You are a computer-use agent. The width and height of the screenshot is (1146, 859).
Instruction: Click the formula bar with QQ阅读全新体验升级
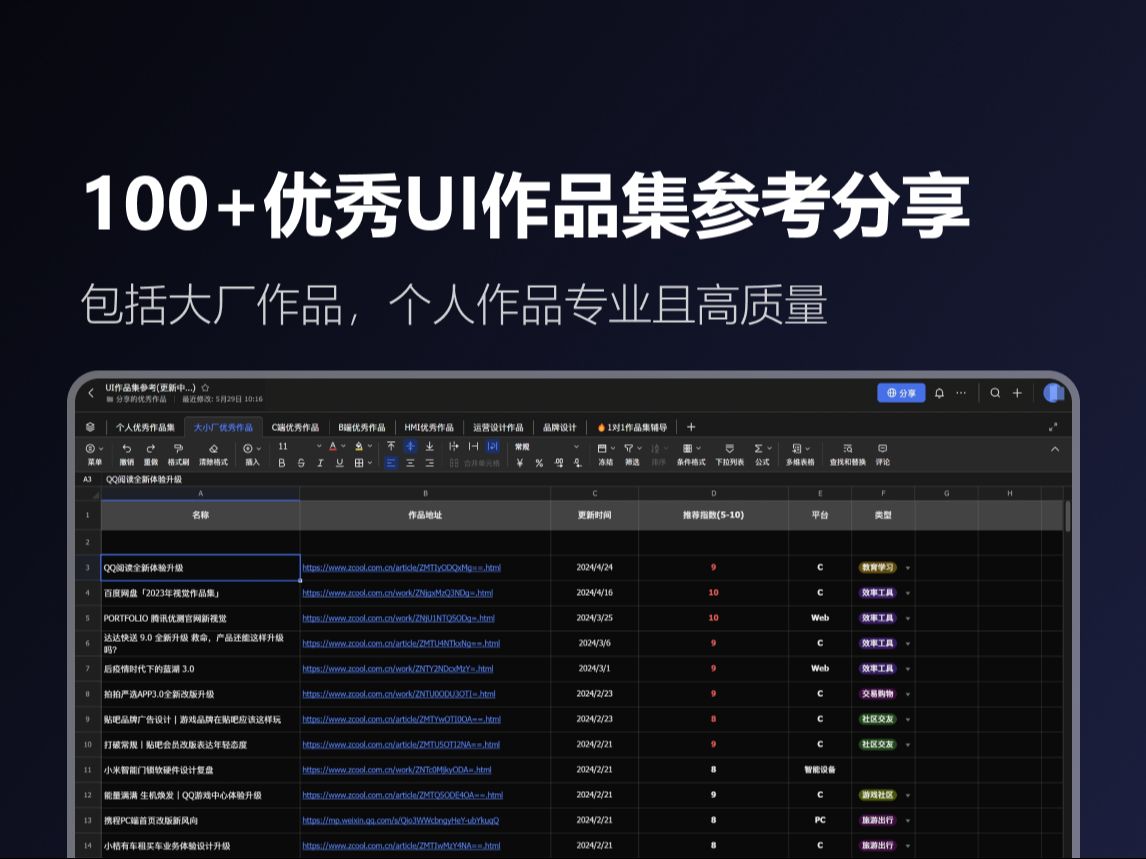point(585,480)
